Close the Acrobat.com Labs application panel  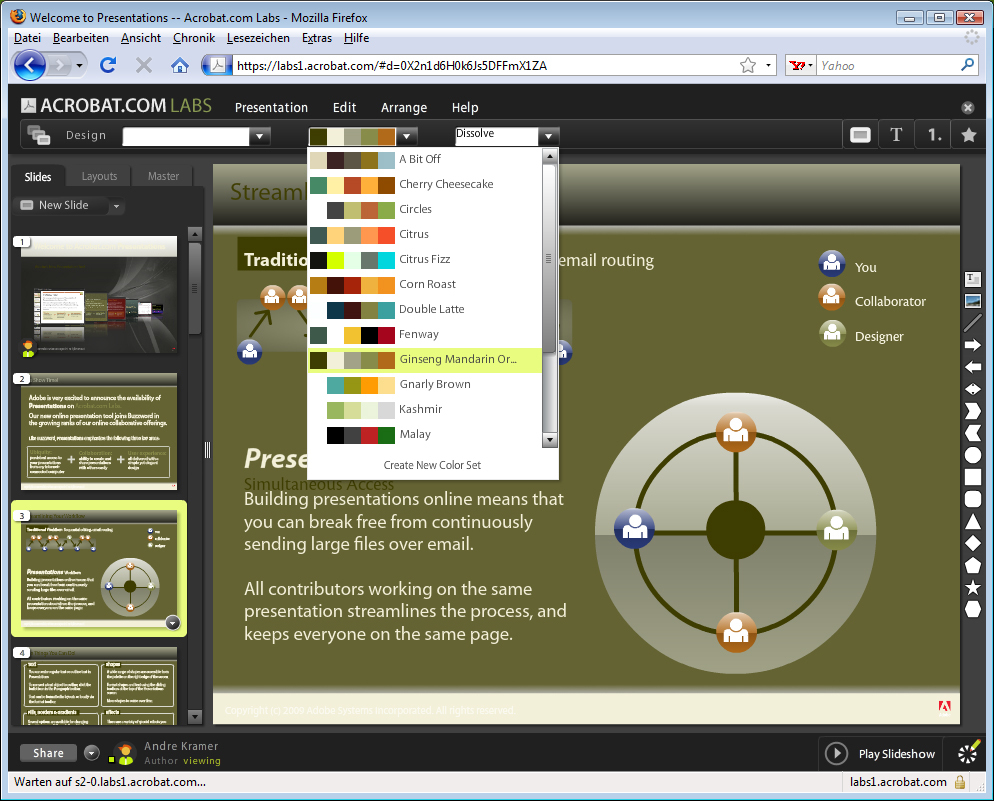967,108
